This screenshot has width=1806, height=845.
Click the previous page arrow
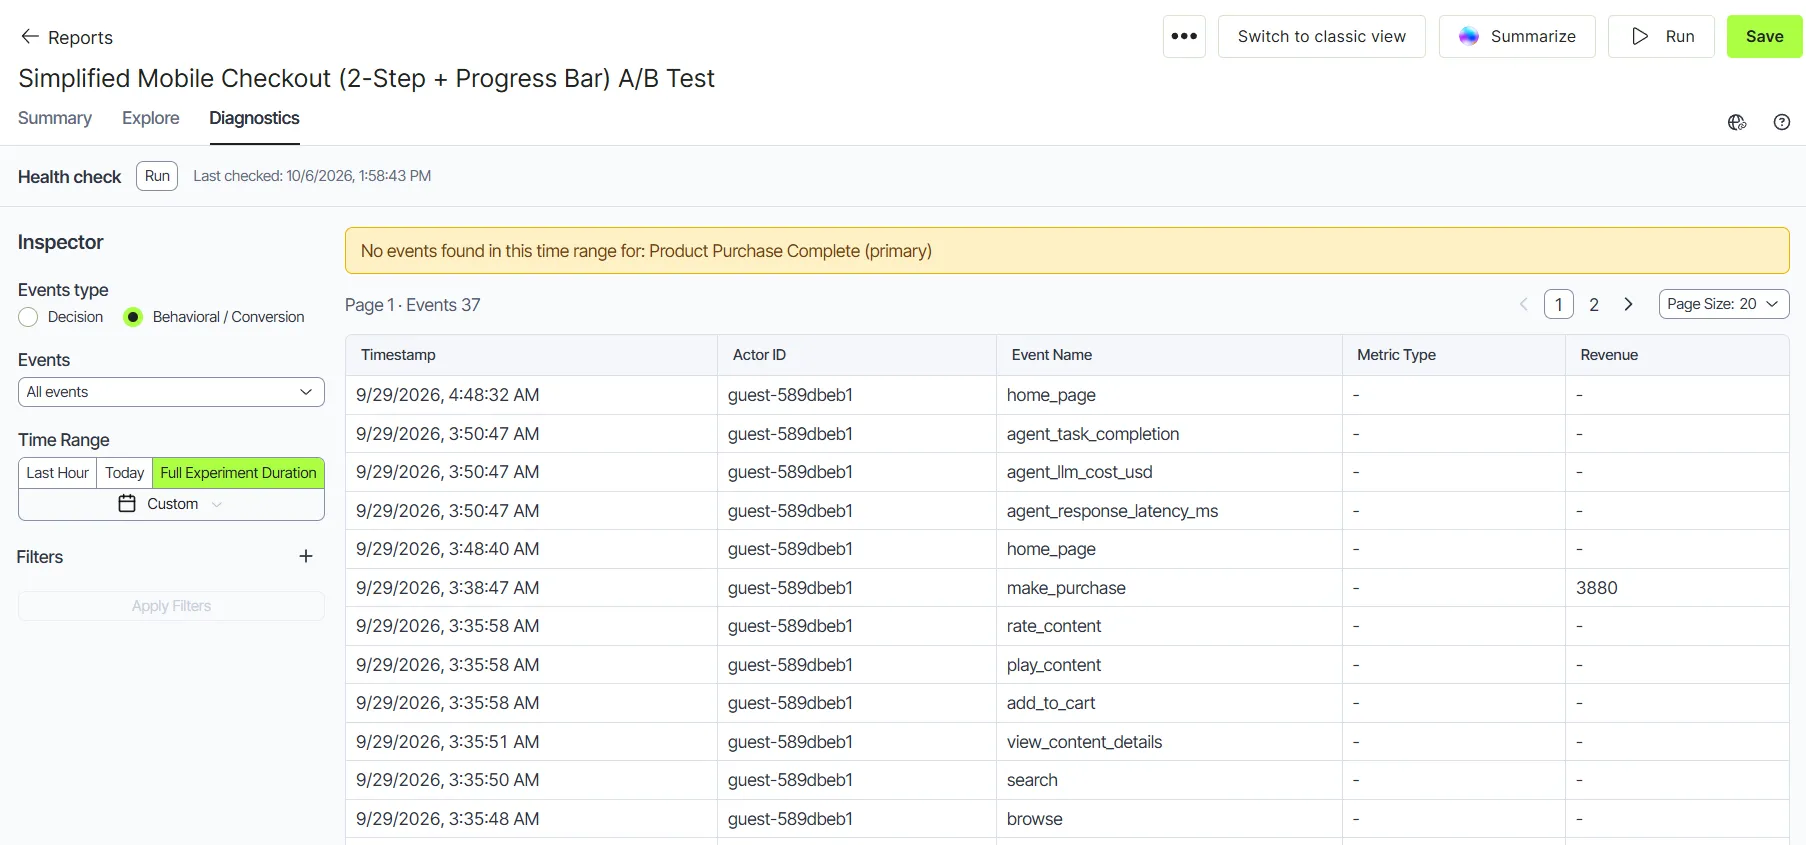coord(1524,304)
